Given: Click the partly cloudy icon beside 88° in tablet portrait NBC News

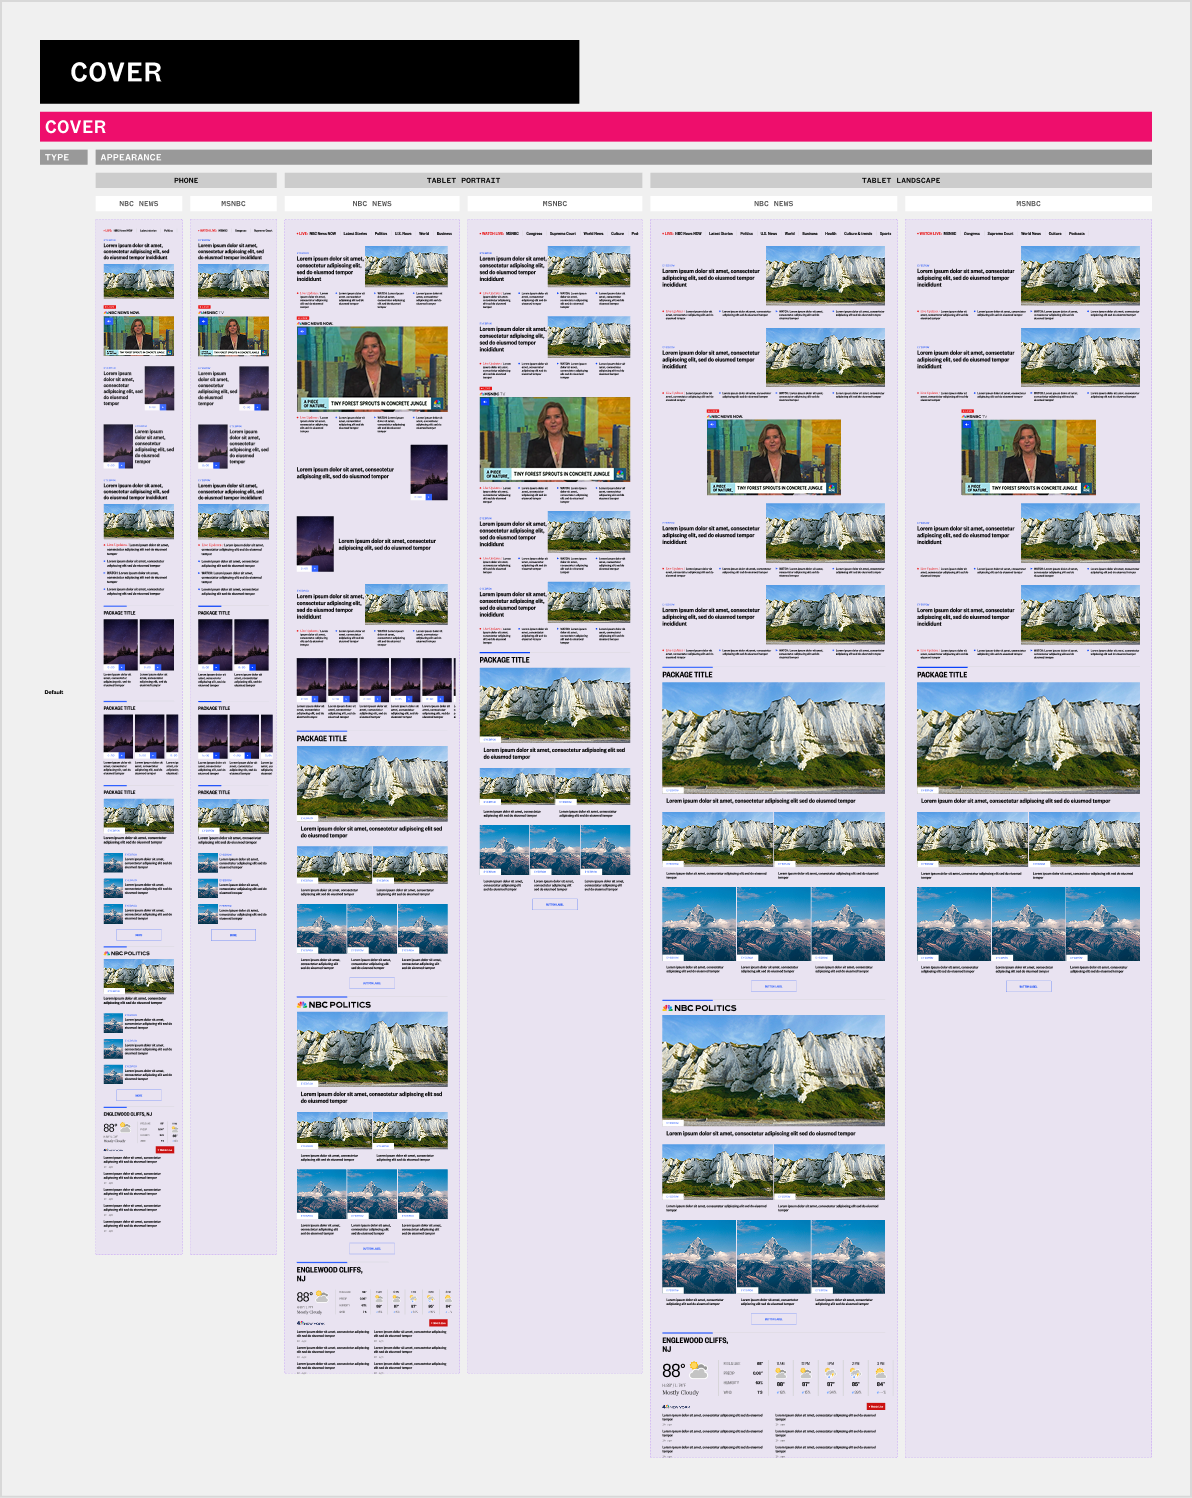Looking at the screenshot, I should (322, 1297).
